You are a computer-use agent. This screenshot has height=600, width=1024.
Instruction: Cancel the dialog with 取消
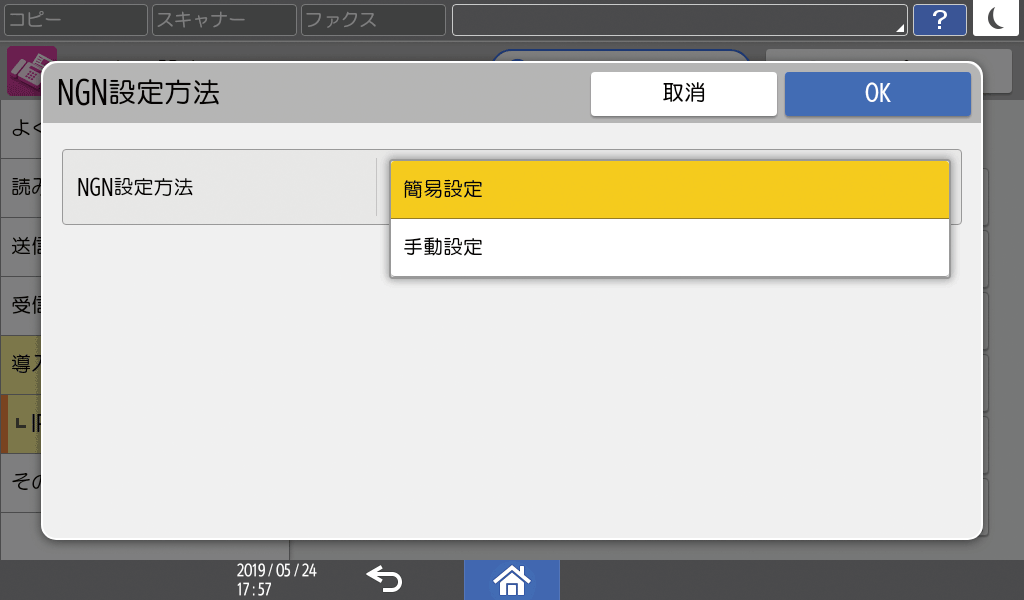(x=683, y=93)
